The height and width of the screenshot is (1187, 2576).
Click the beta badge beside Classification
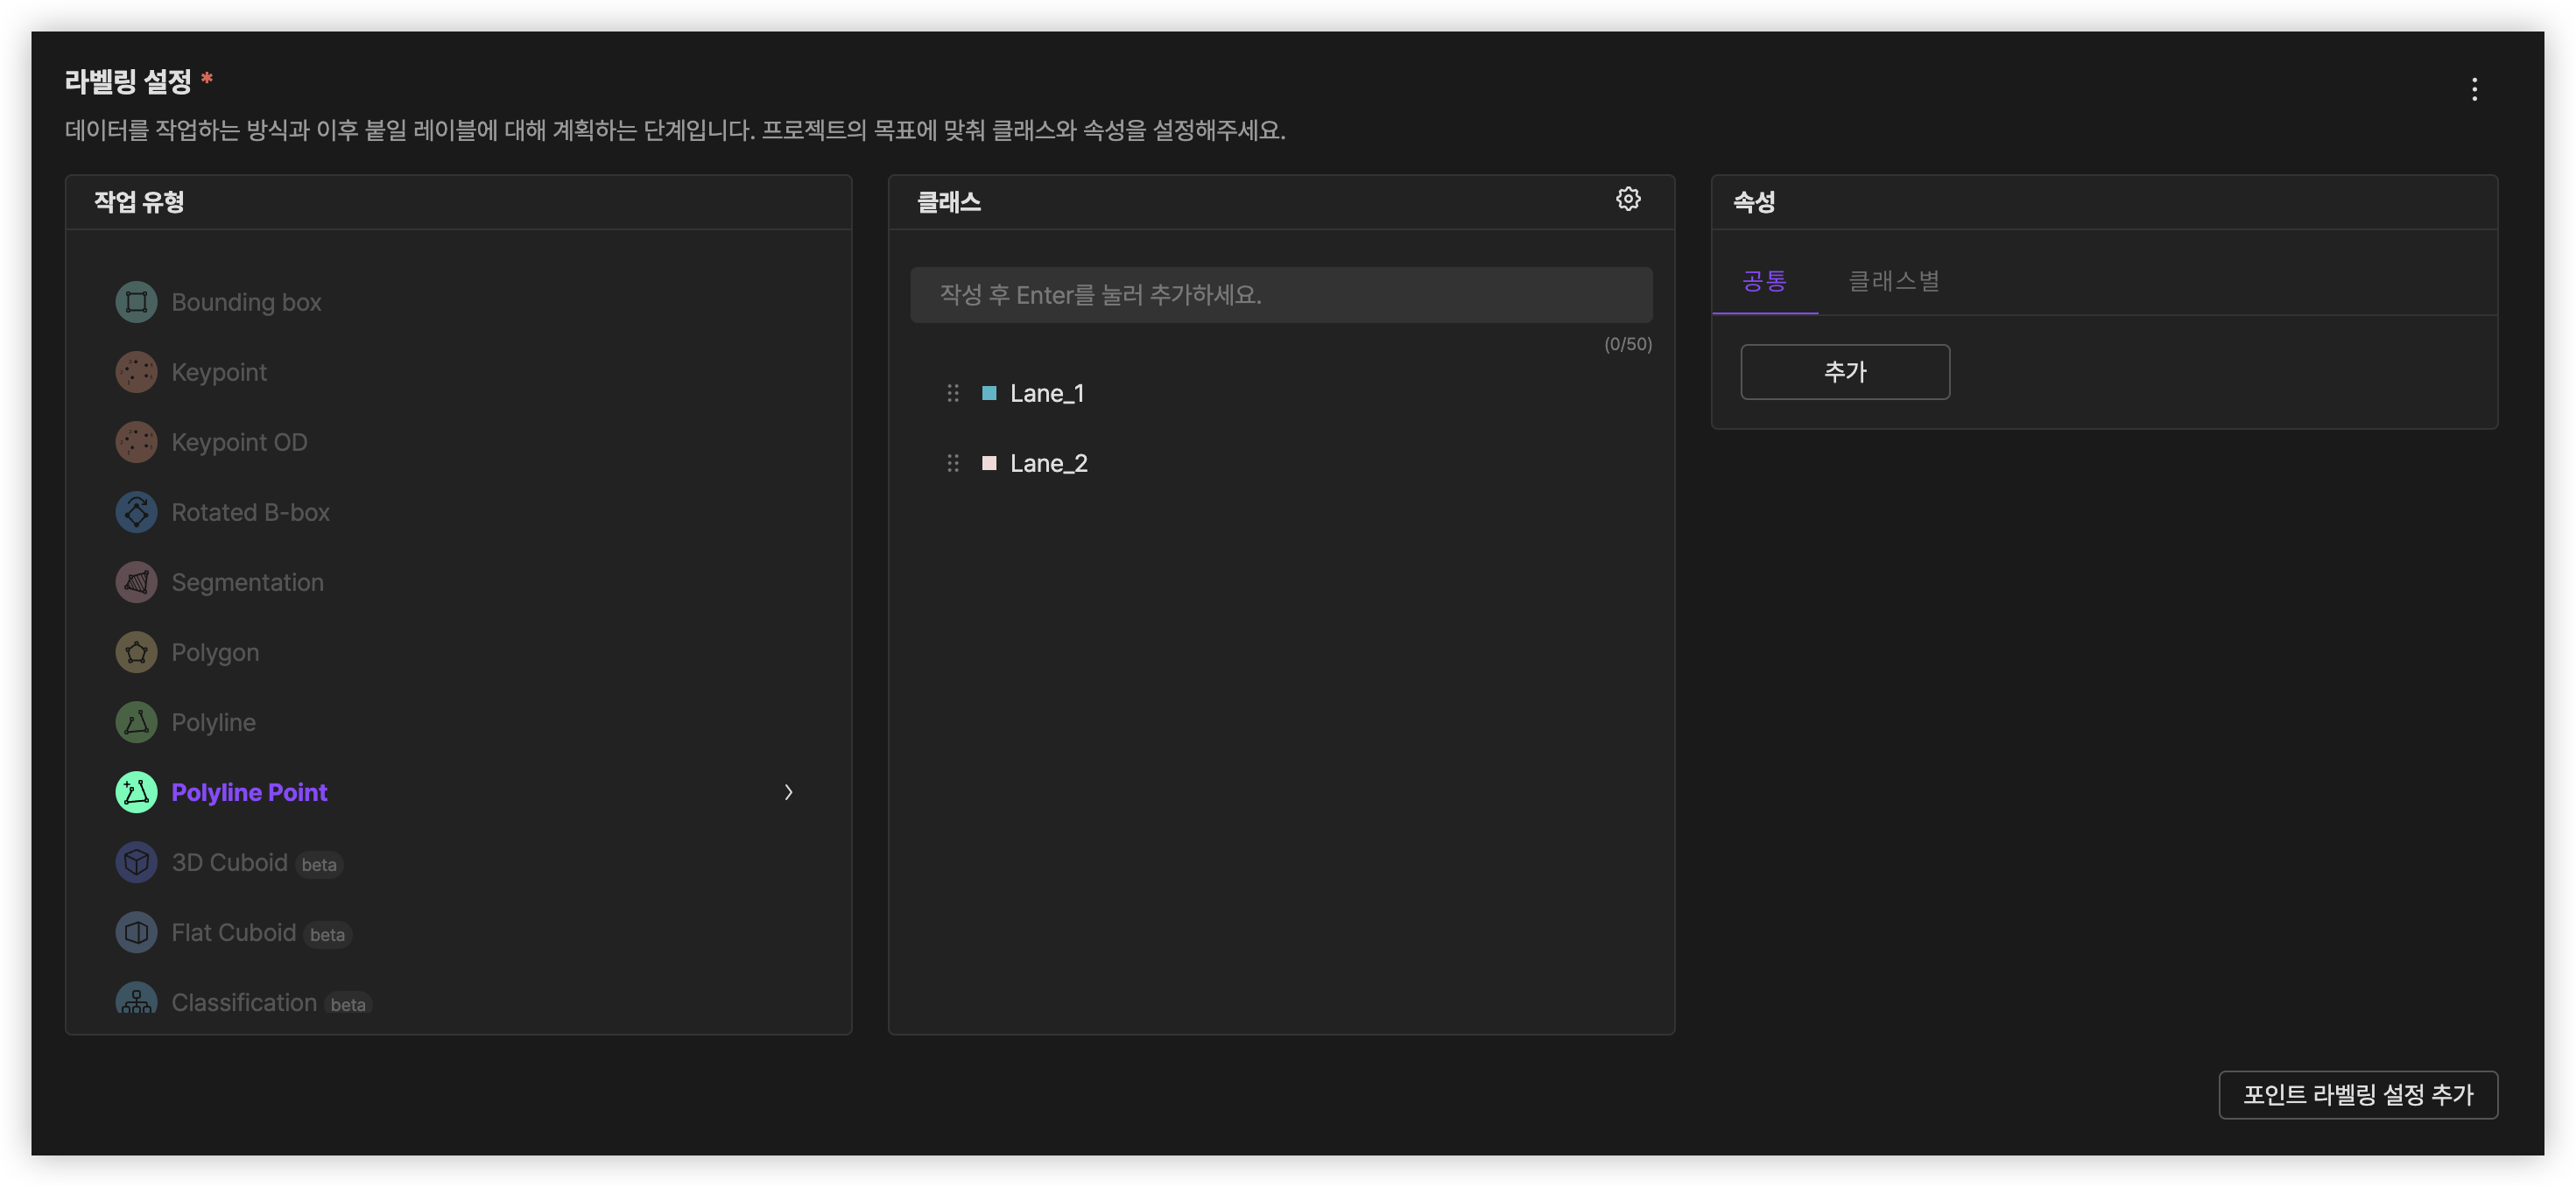coord(348,1004)
